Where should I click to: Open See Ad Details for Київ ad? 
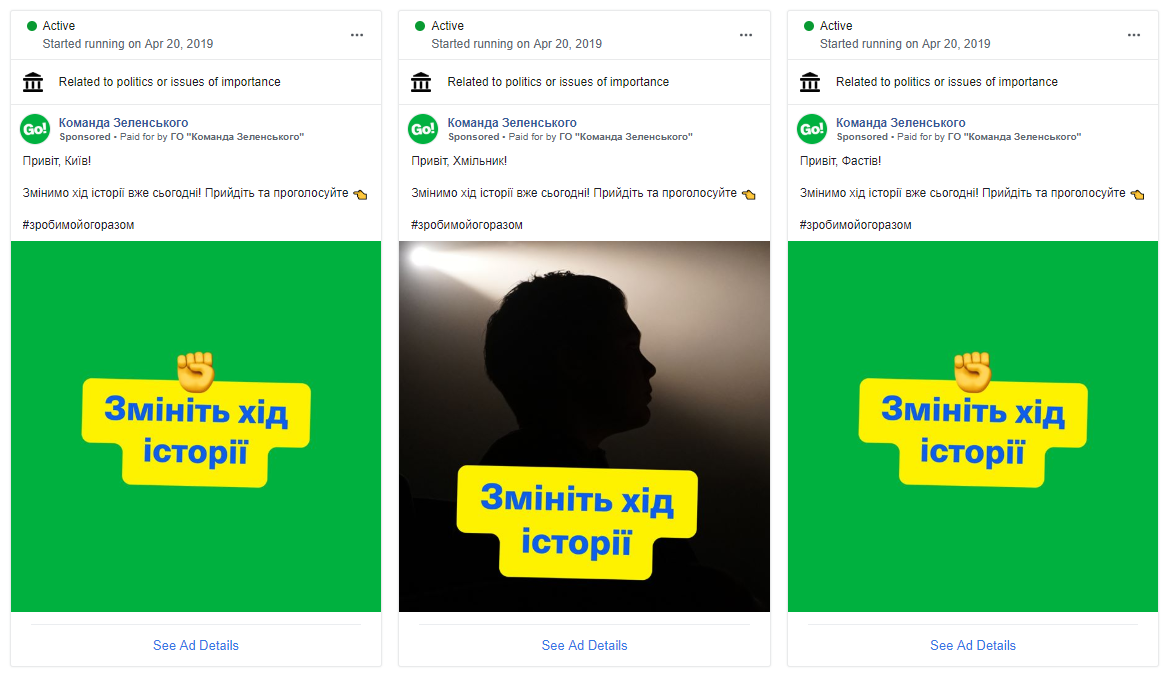196,645
